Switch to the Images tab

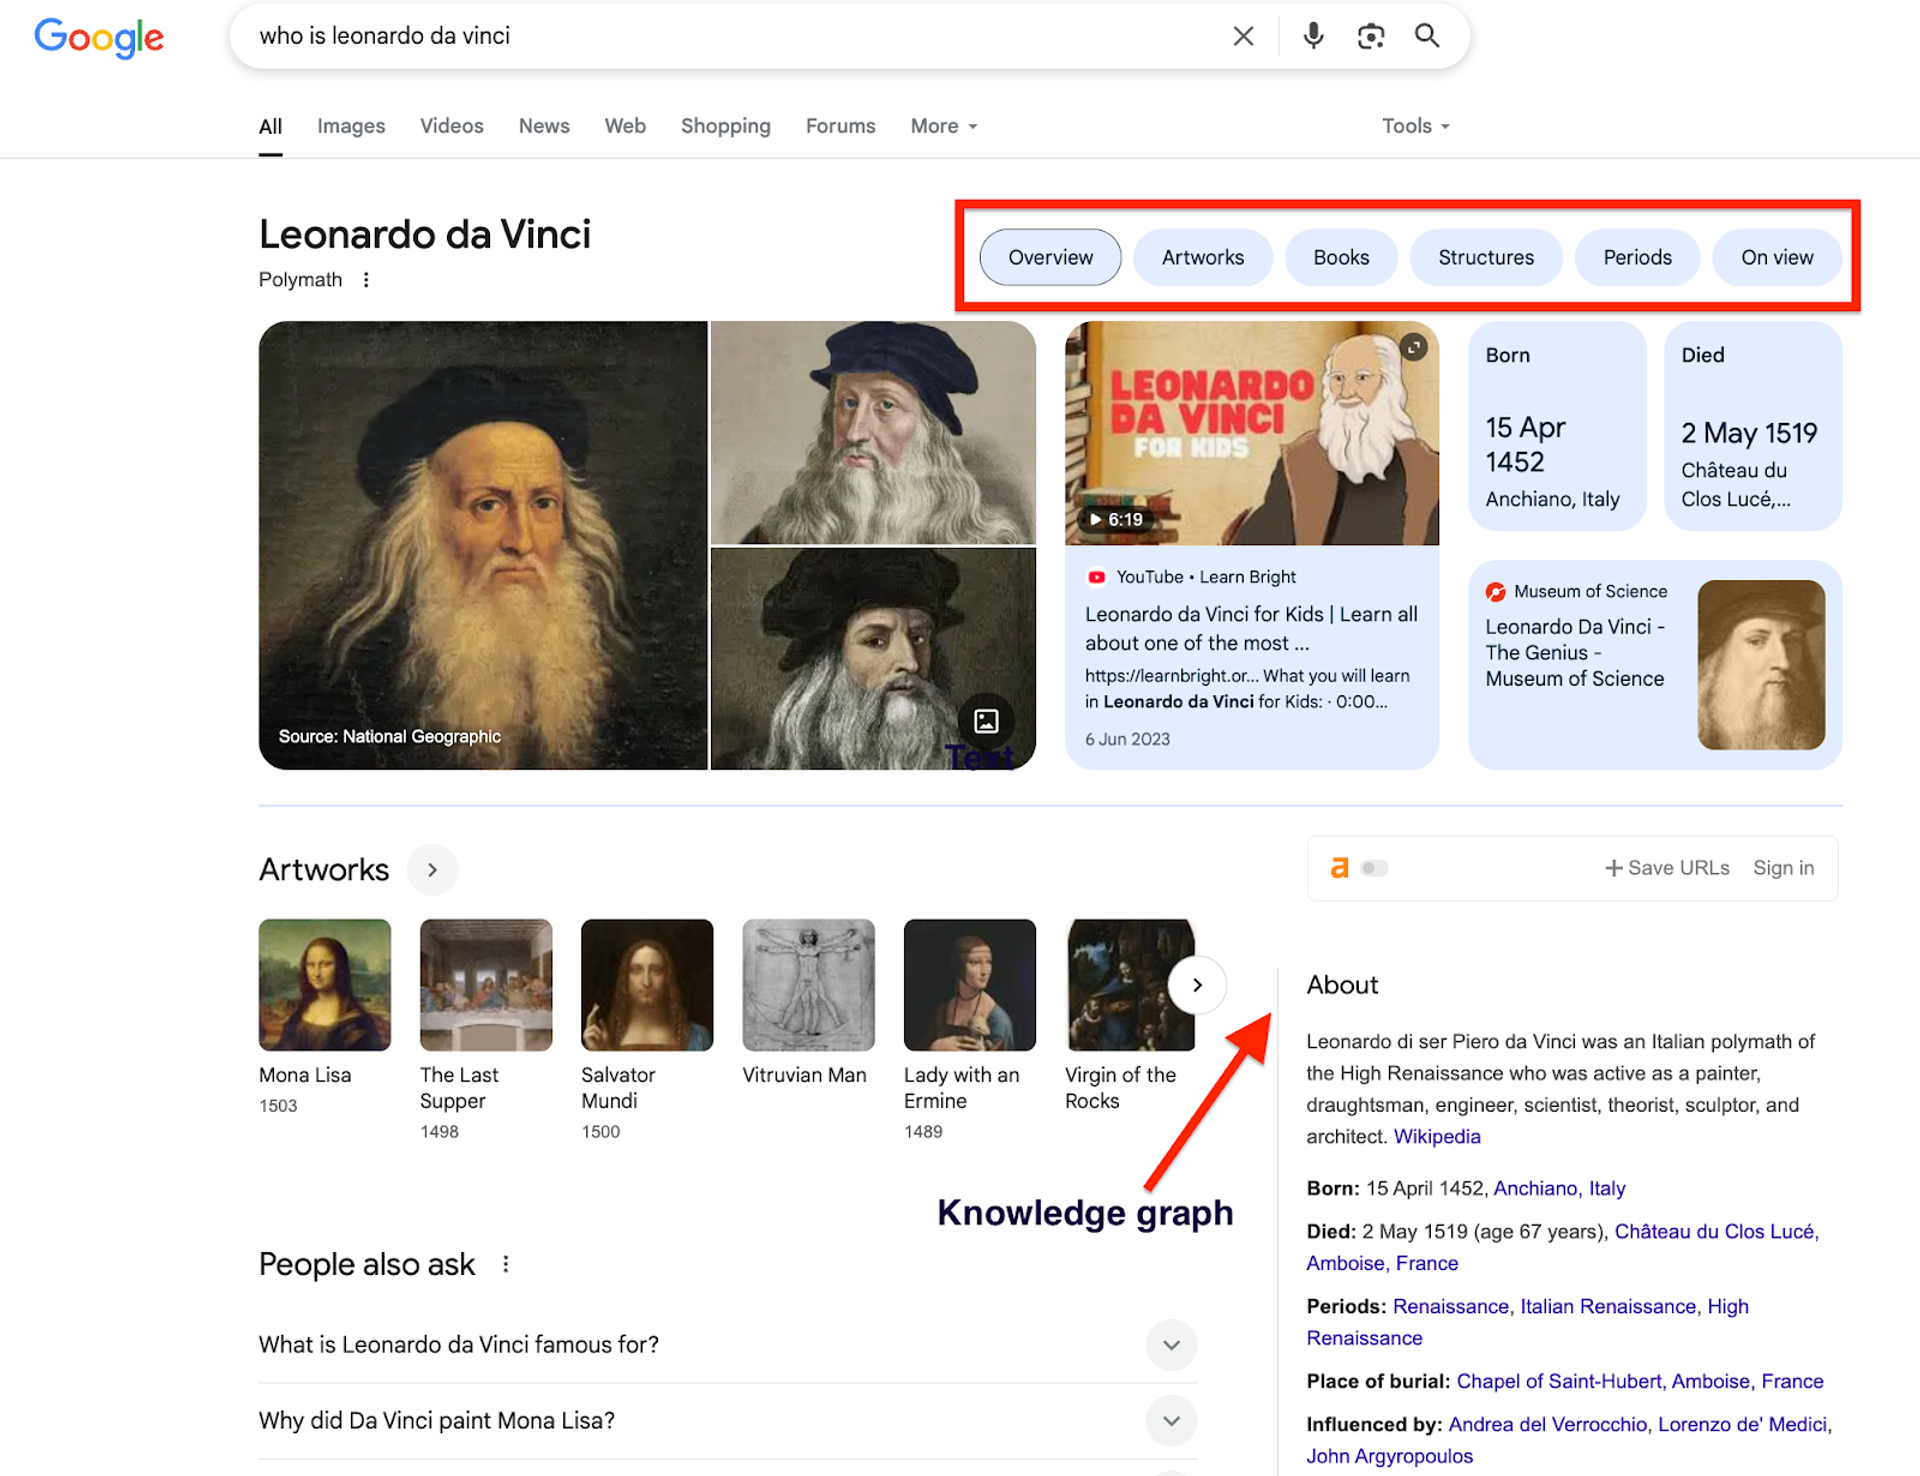click(x=351, y=126)
